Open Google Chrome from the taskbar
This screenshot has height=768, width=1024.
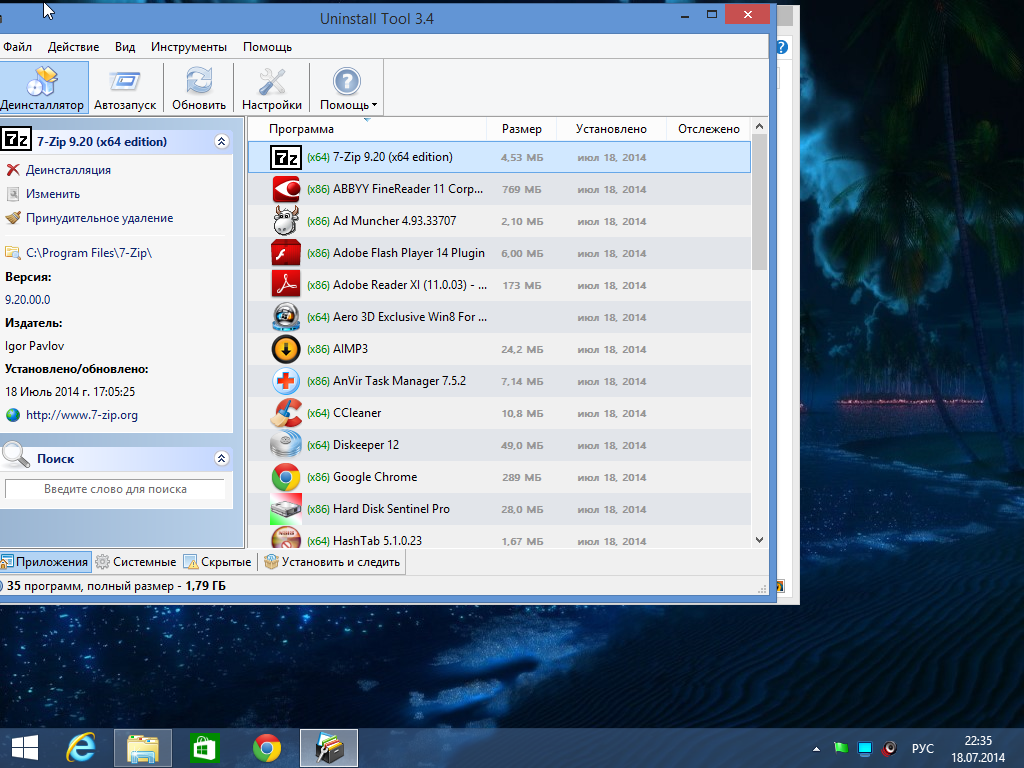click(x=266, y=748)
